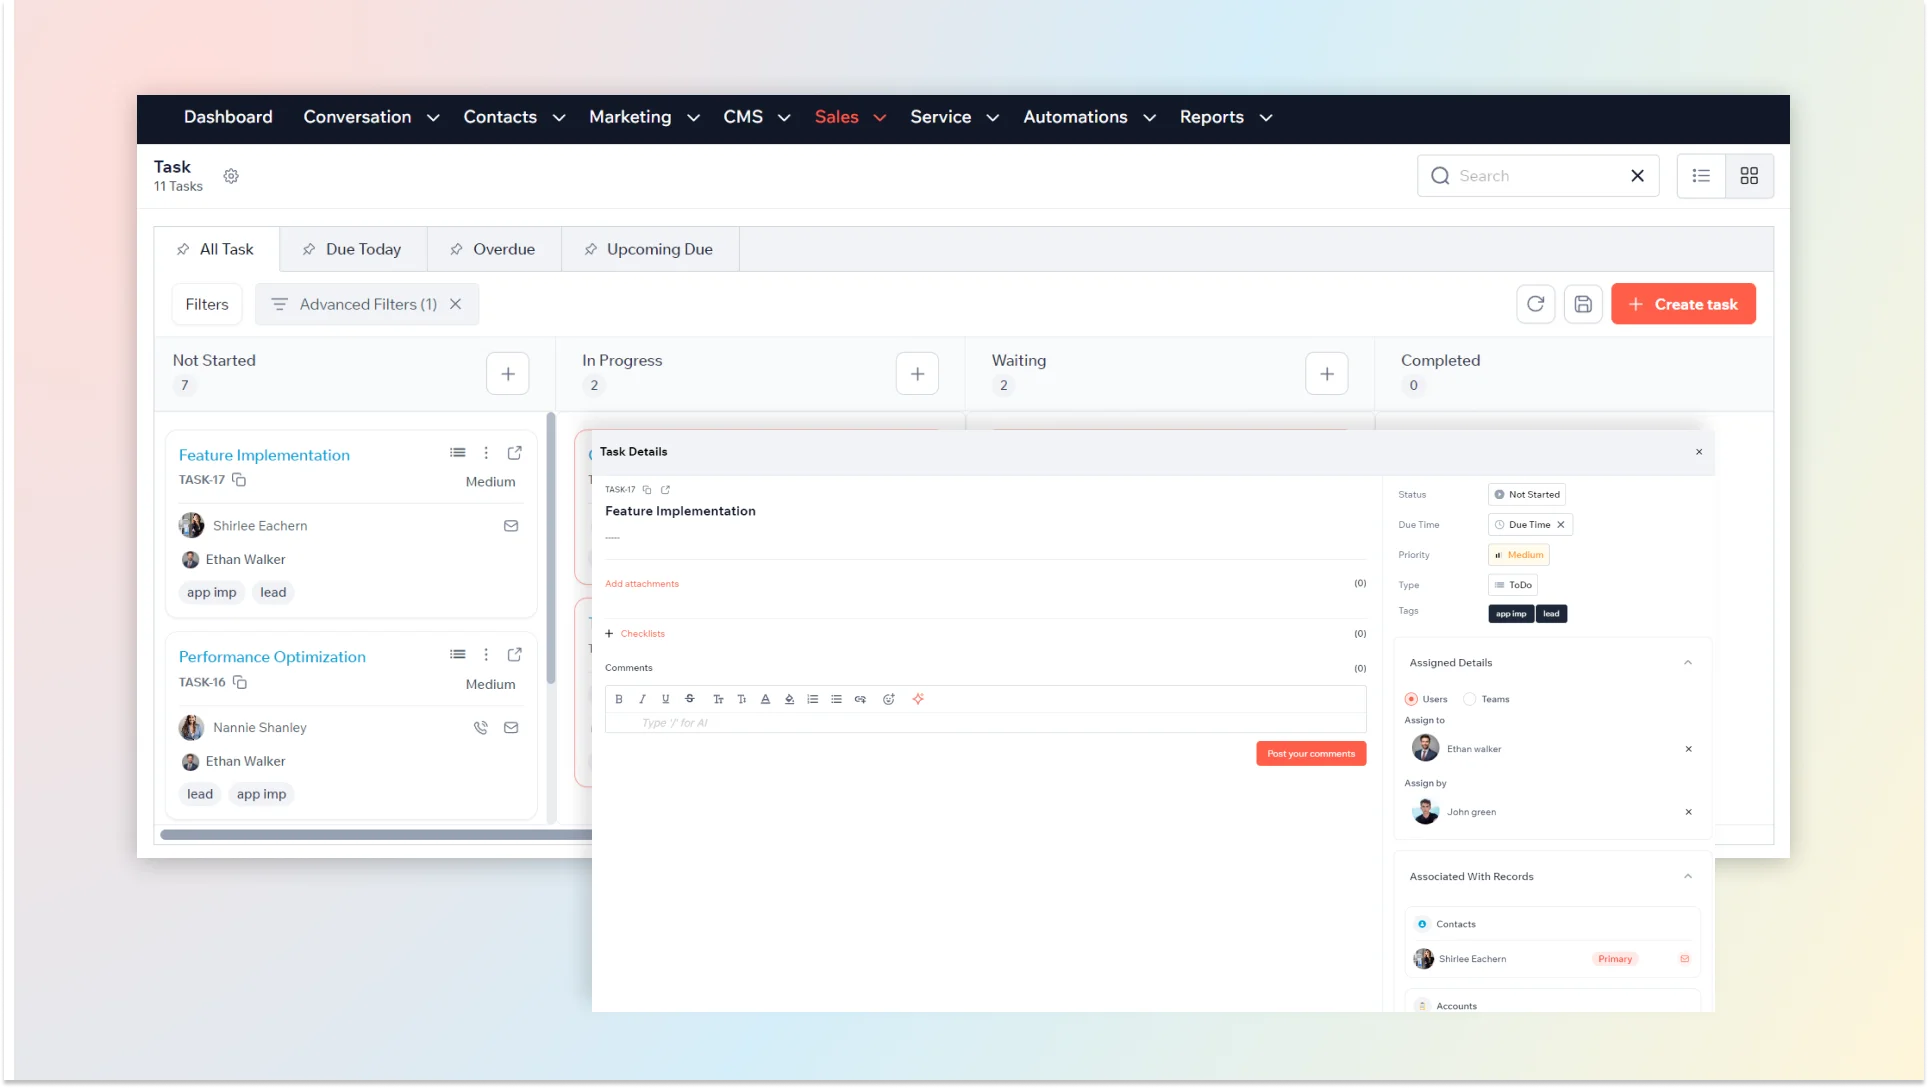Insert emoji in comment editor

point(888,699)
